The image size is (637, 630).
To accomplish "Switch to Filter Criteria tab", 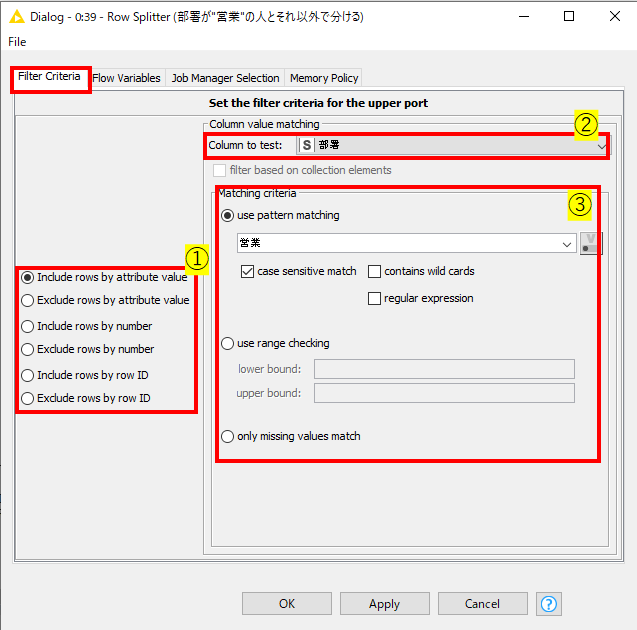I will click(x=49, y=77).
